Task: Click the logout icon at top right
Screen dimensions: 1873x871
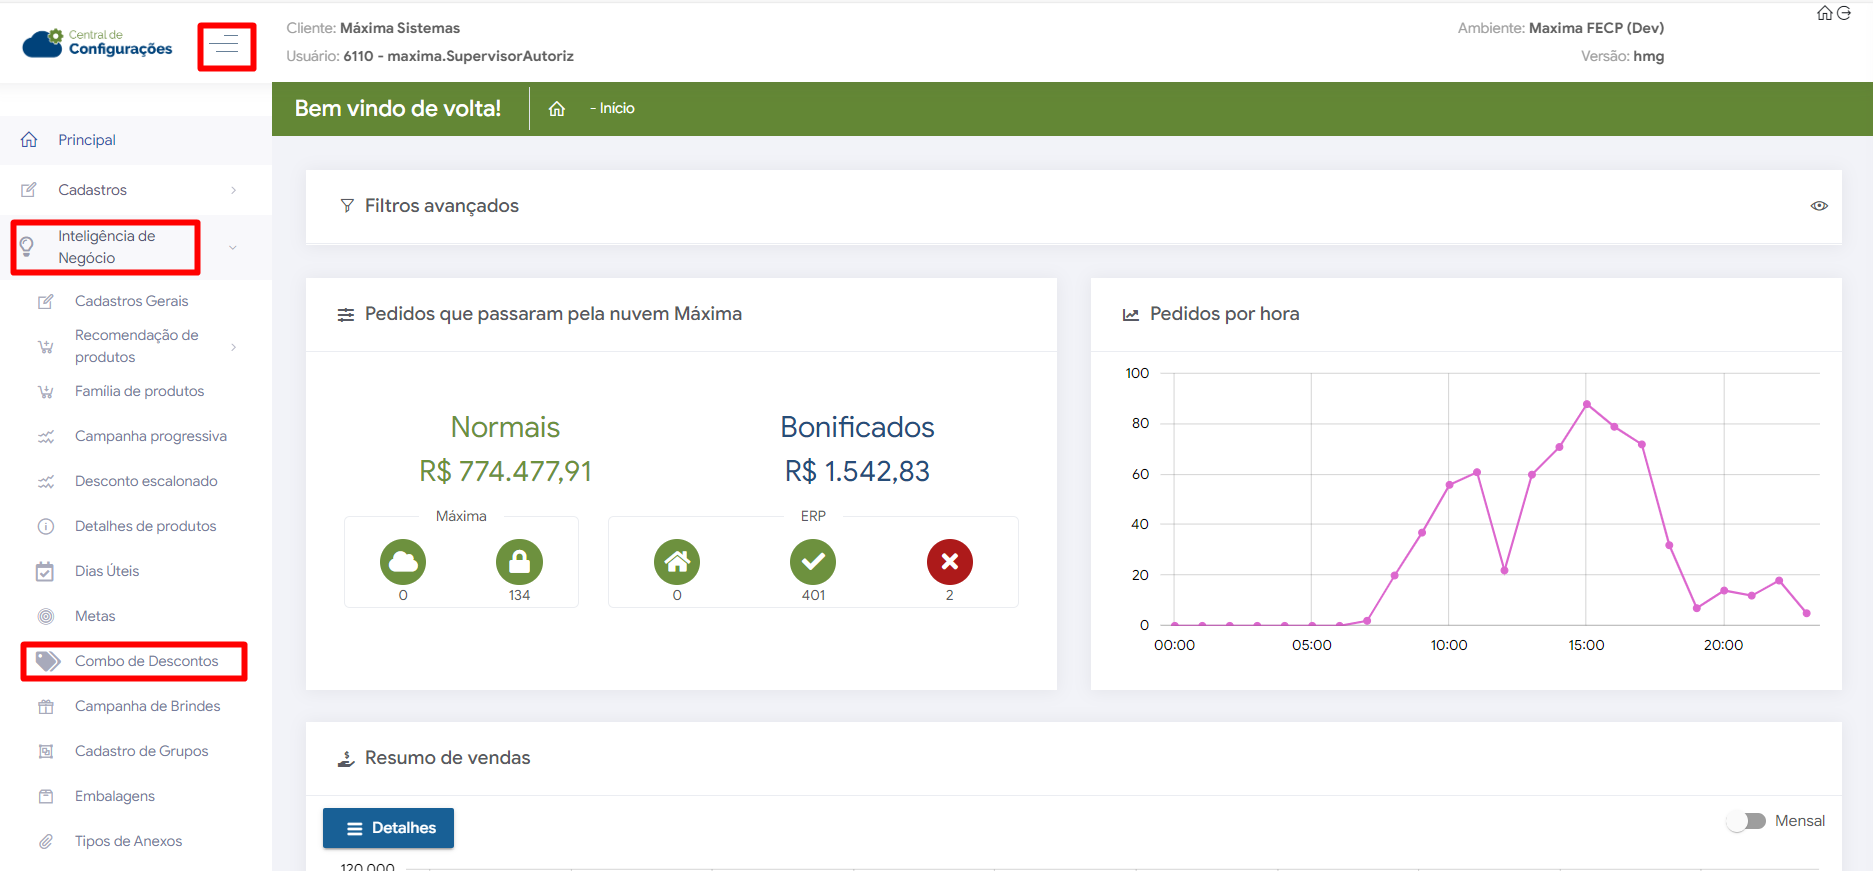Action: click(1844, 13)
